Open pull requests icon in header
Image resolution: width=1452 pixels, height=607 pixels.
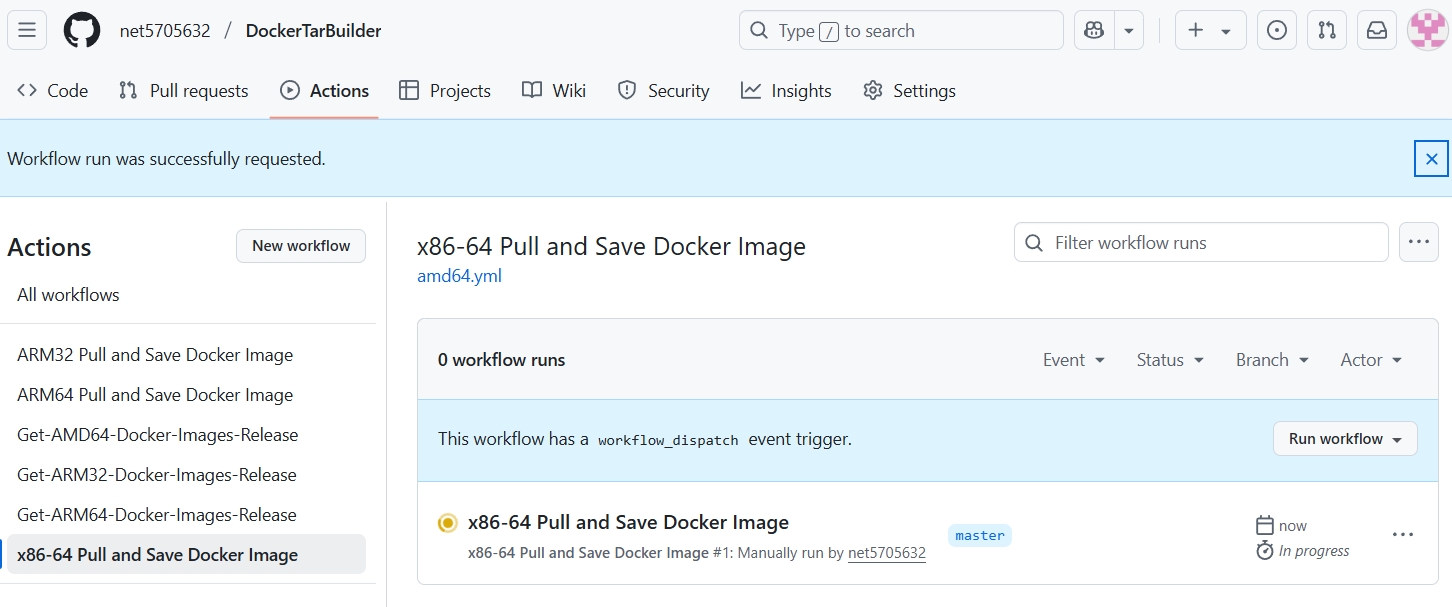1327,31
